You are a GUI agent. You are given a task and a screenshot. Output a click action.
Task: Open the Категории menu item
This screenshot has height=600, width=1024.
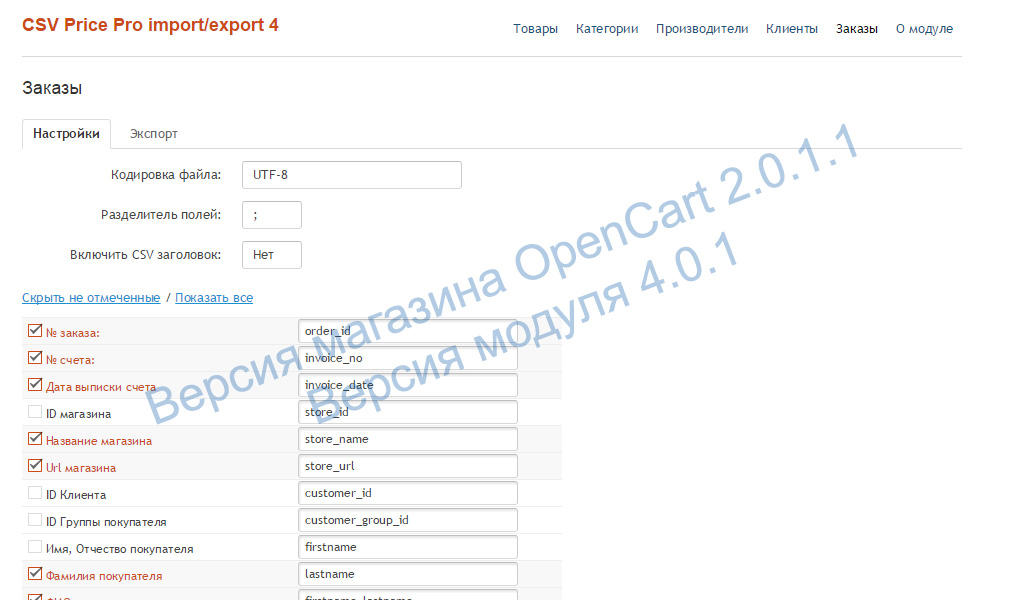607,29
